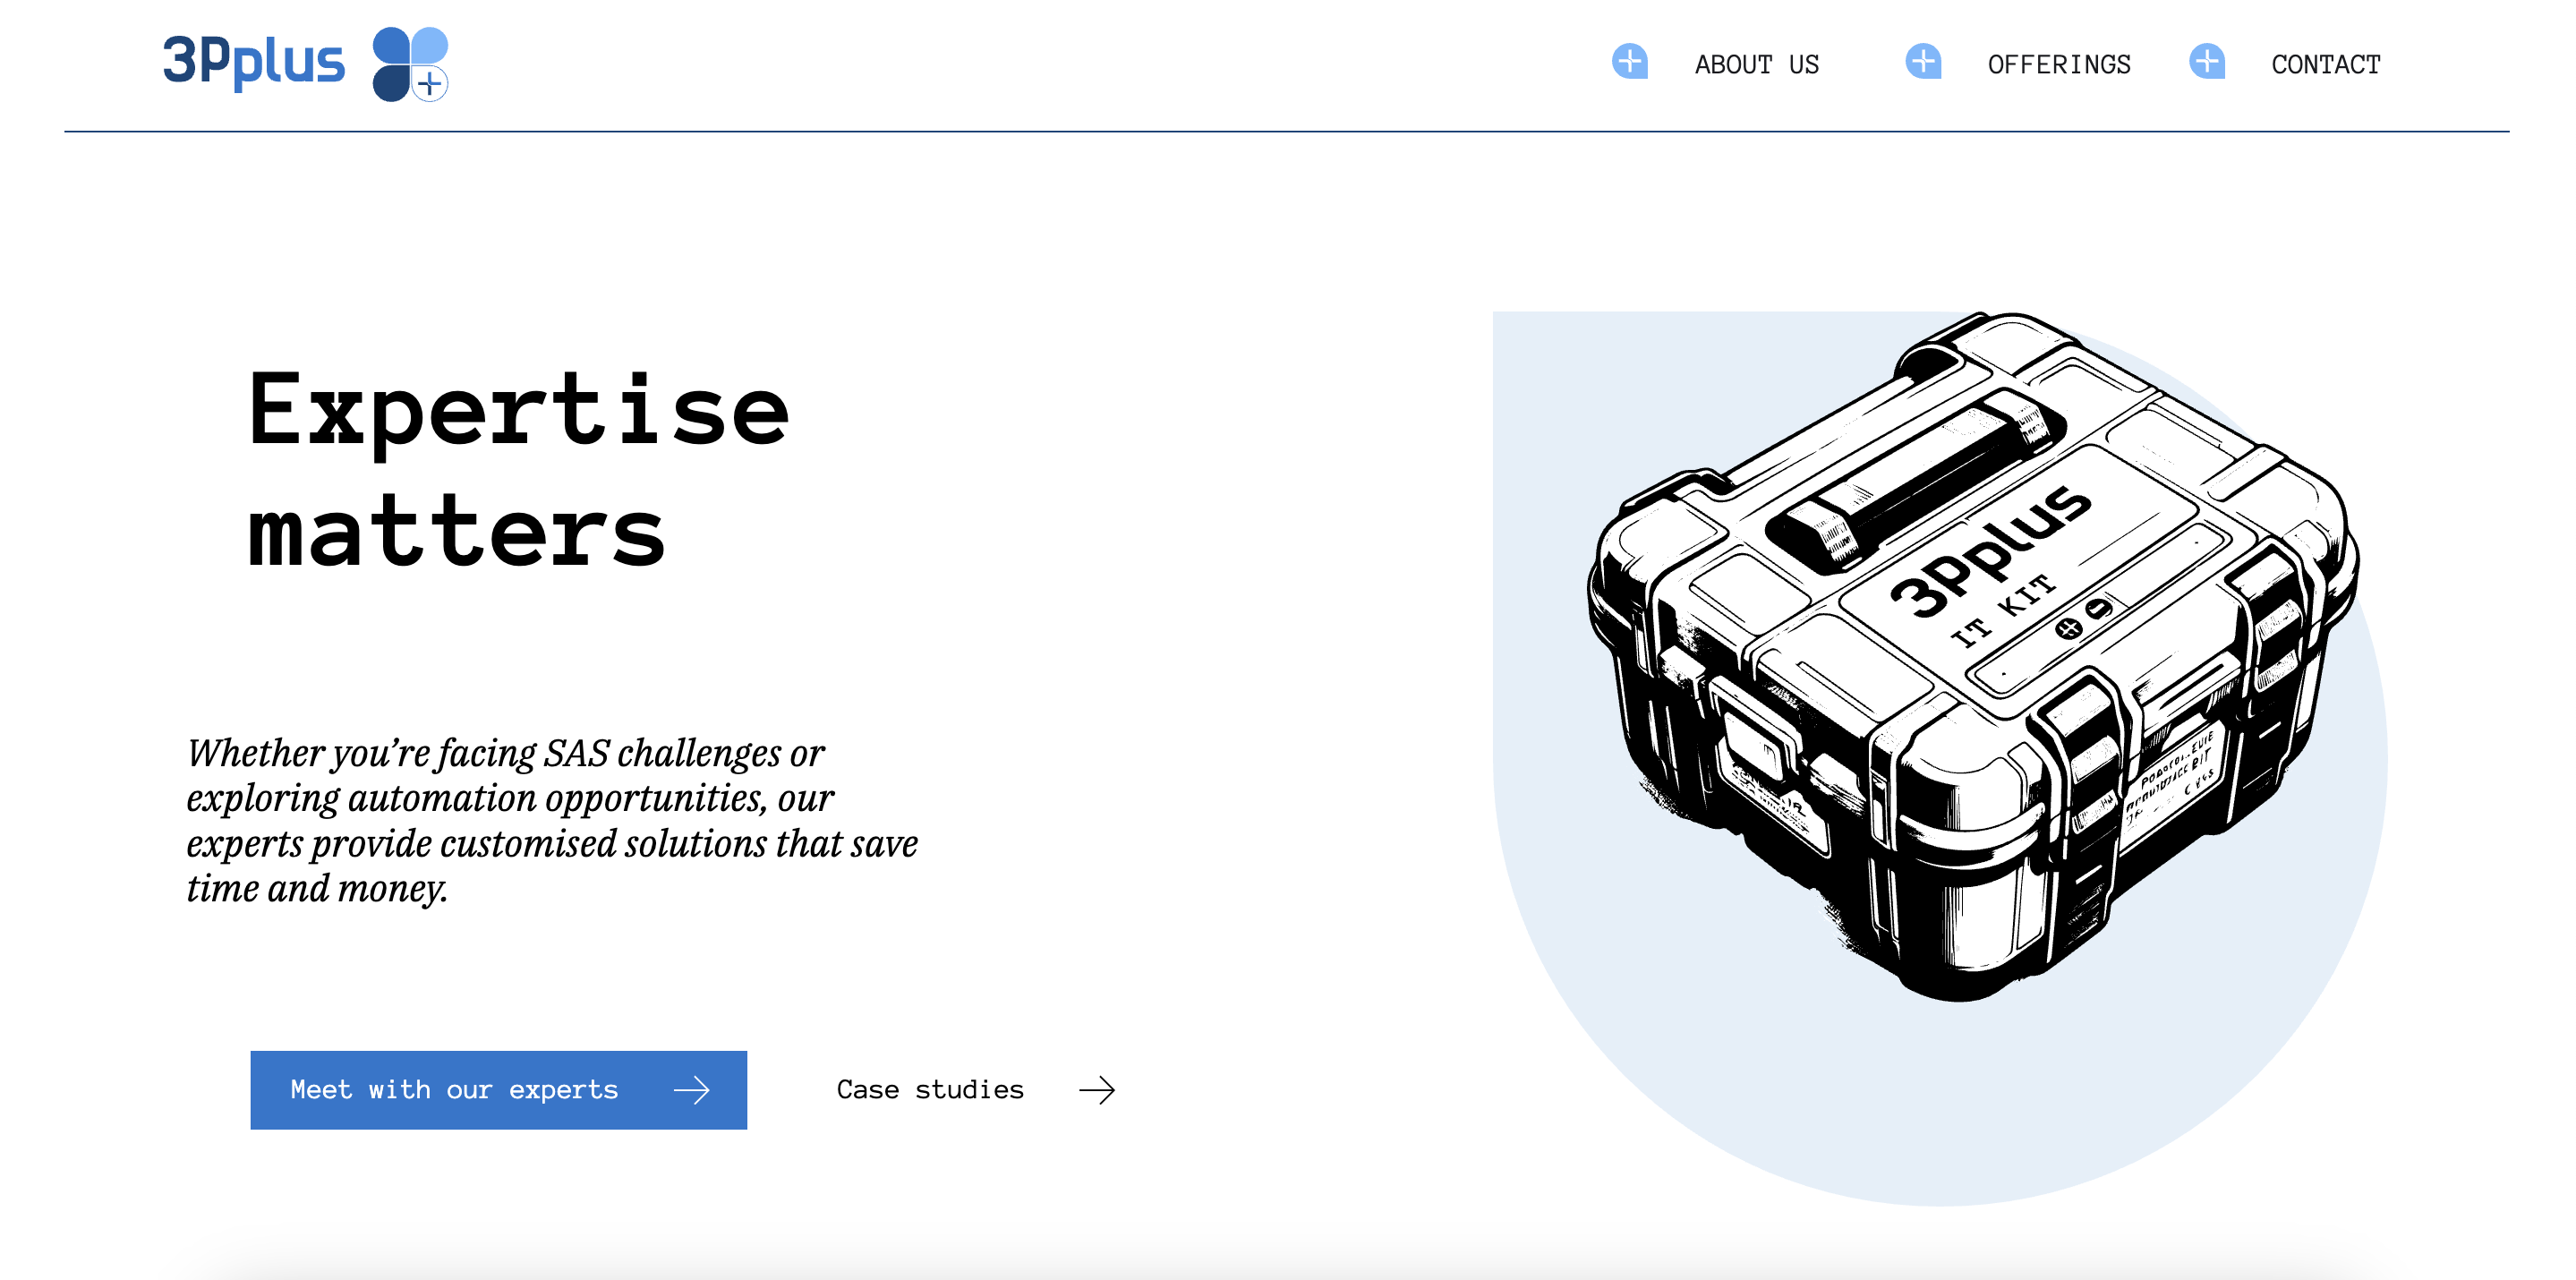Click the arrow inside the blue experts button
This screenshot has width=2576, height=1280.
click(691, 1090)
